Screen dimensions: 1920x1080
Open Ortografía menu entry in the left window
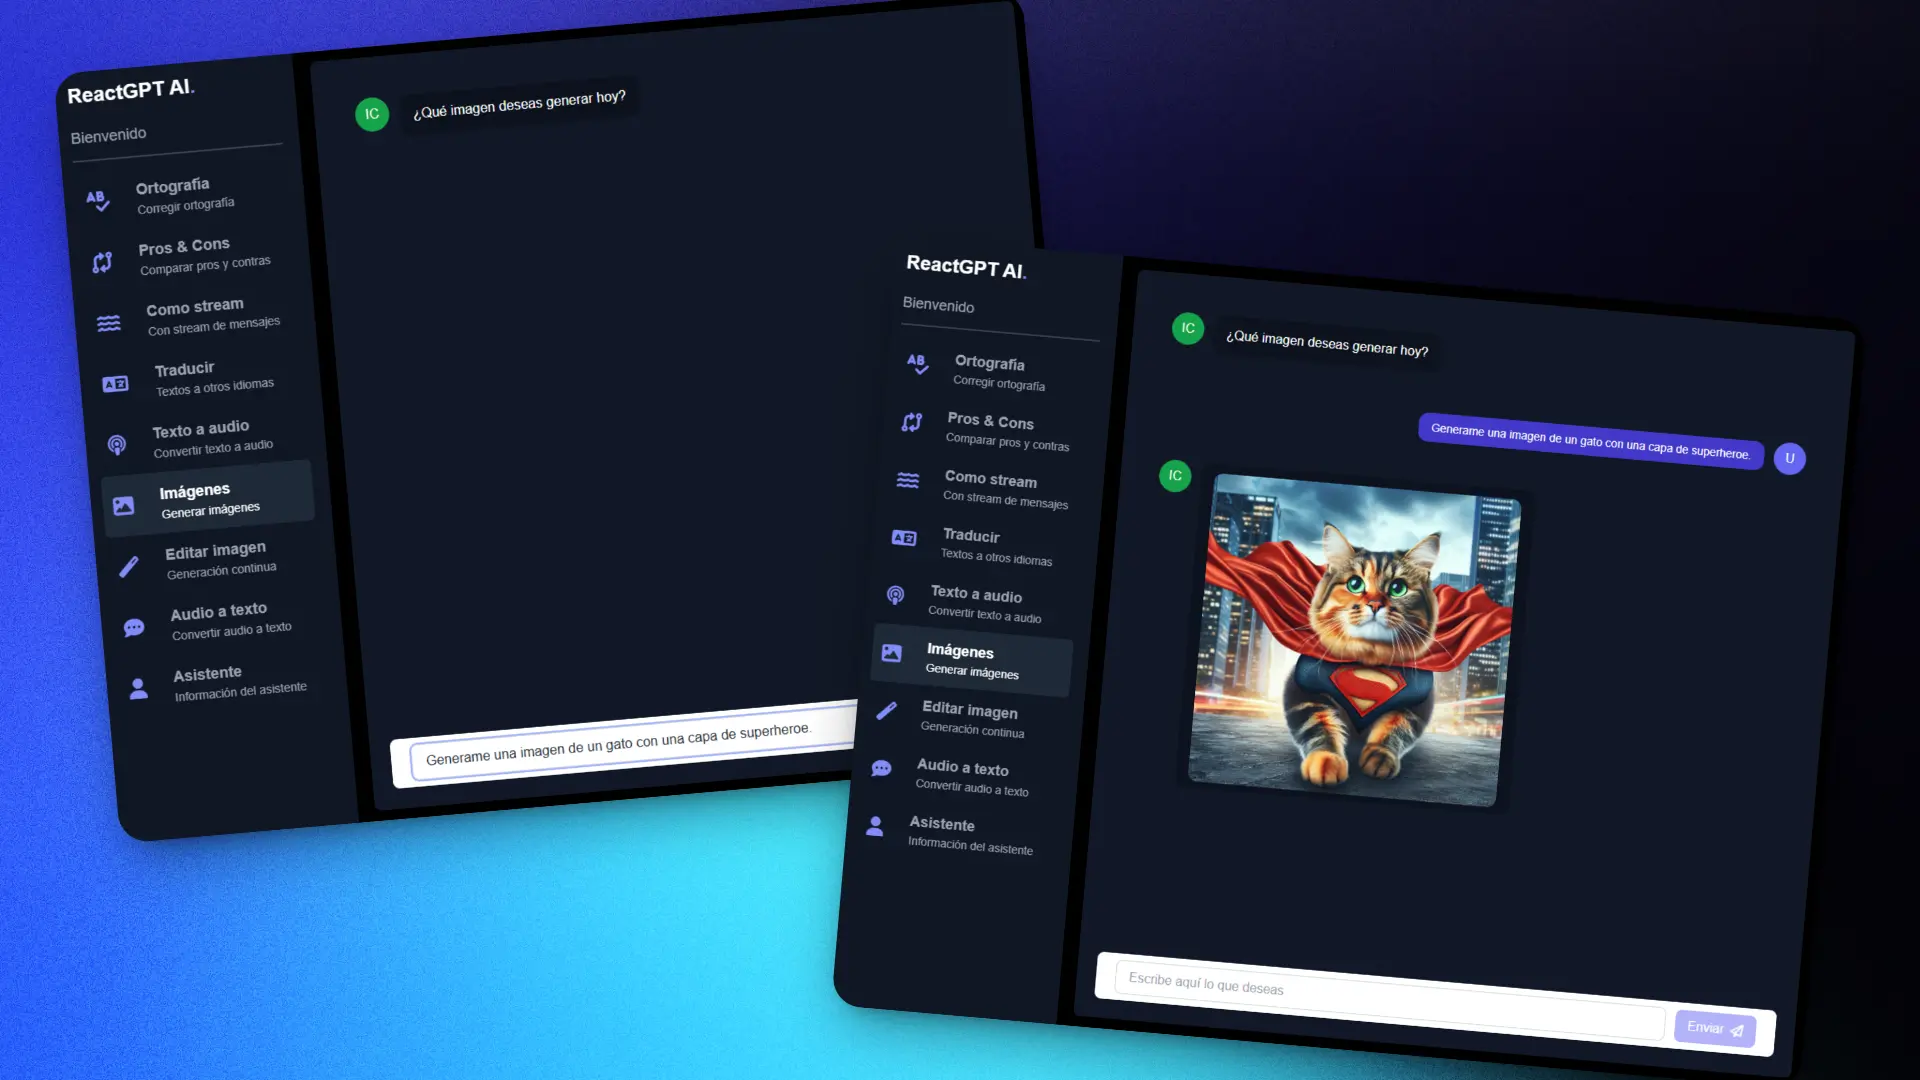pos(185,195)
